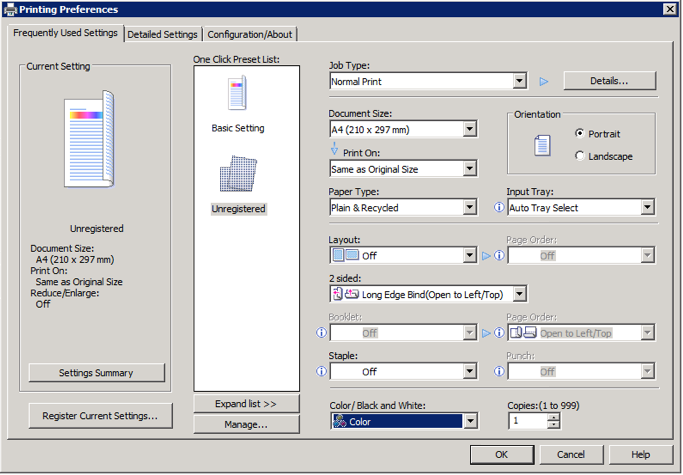The image size is (683, 475).
Task: Decrease the copies count with down arrow
Action: pos(553,425)
